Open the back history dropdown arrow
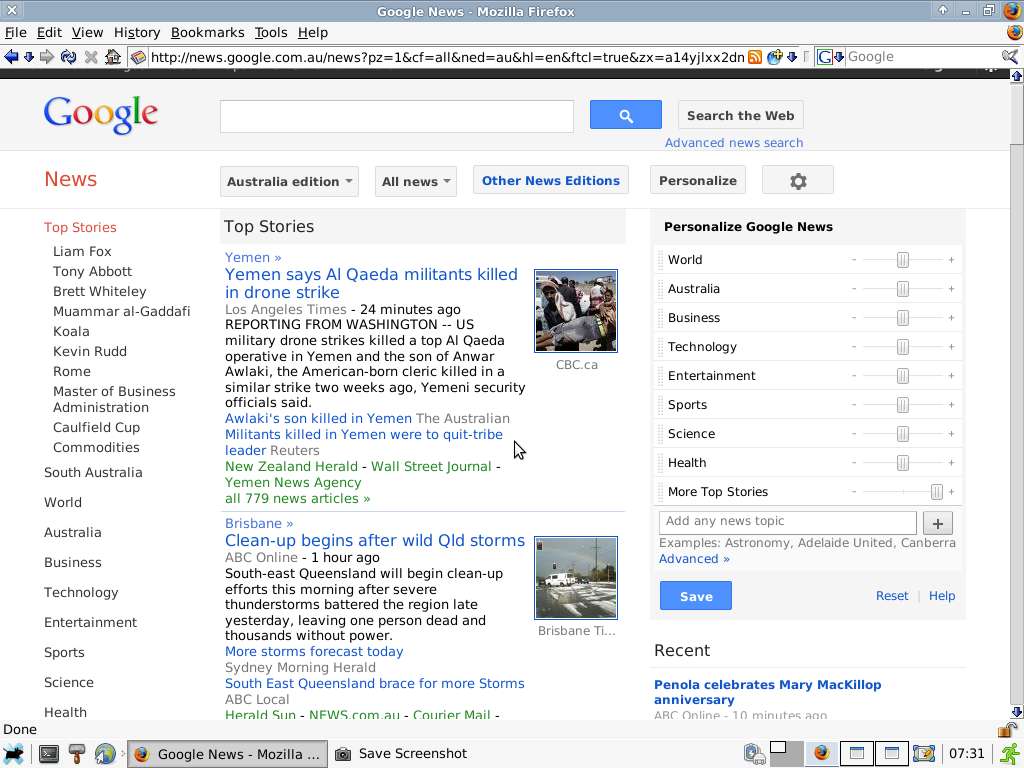 [x=29, y=57]
